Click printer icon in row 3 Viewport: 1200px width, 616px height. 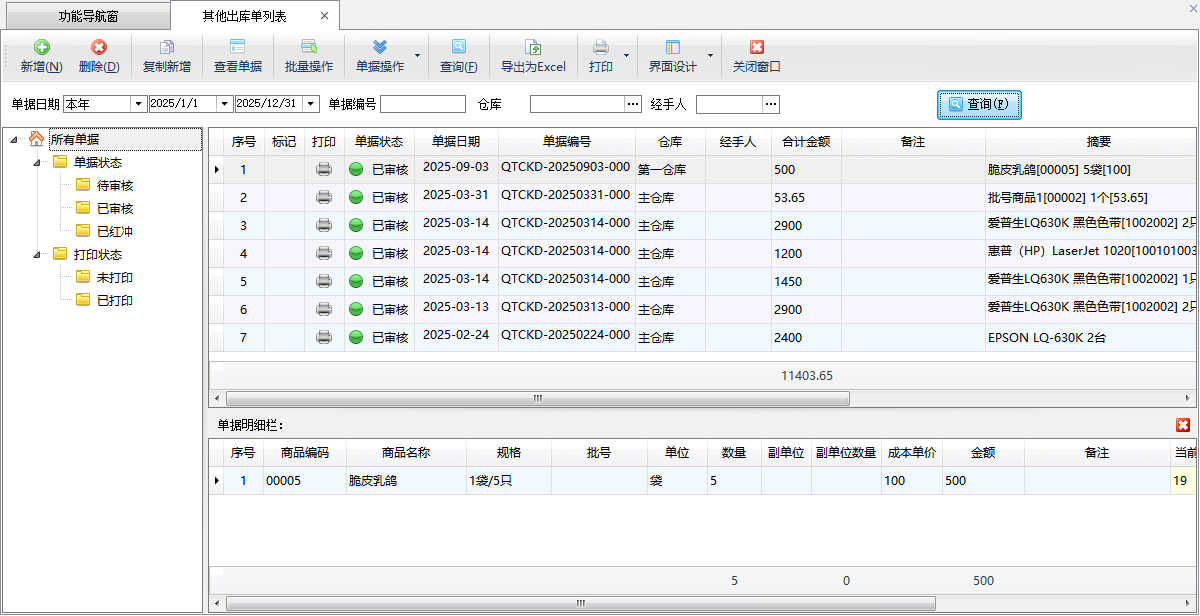(324, 226)
